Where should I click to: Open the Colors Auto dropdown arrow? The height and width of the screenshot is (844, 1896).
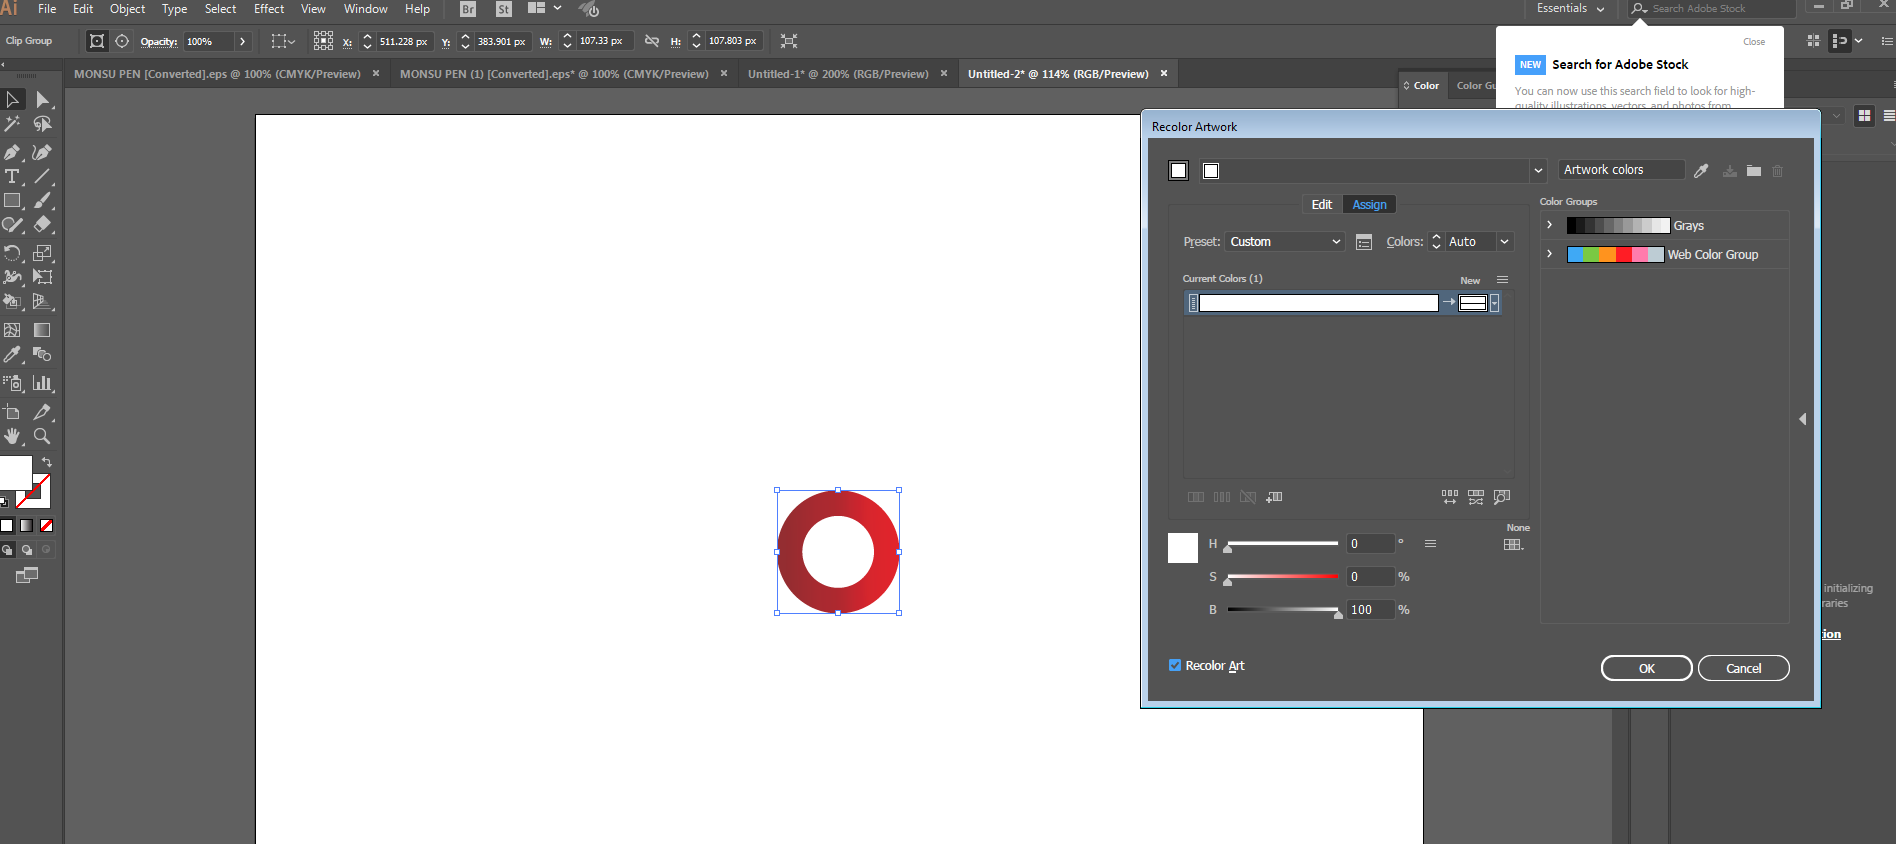point(1504,242)
